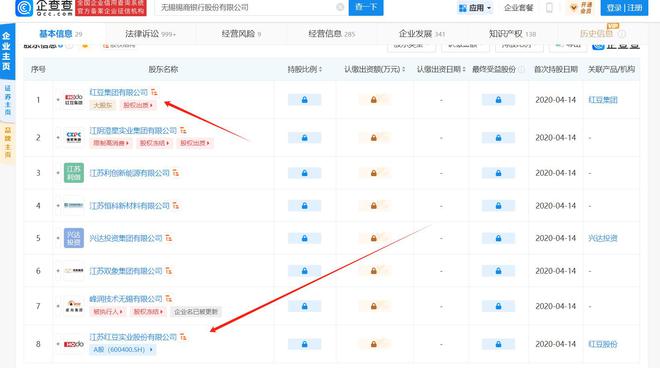Click the 查一下 search button
This screenshot has width=660, height=368.
pos(366,8)
